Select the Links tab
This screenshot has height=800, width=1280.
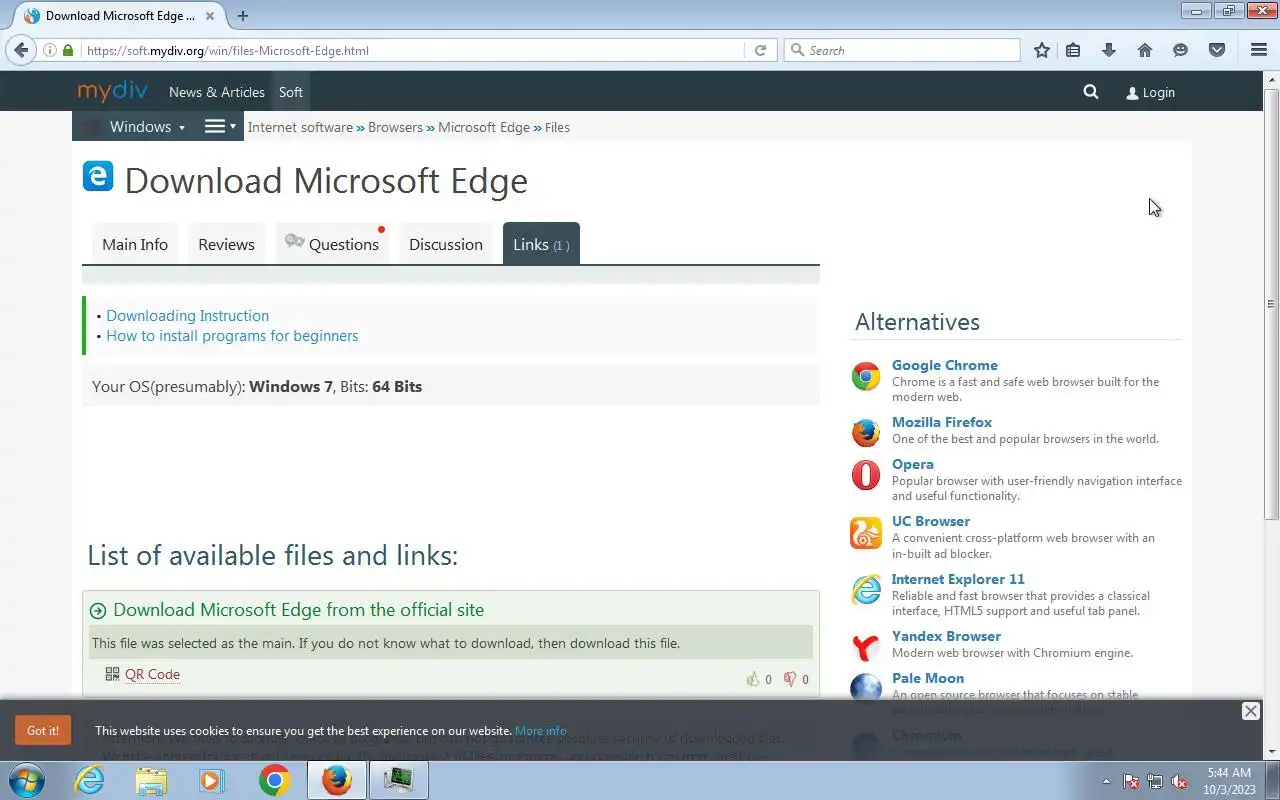541,244
